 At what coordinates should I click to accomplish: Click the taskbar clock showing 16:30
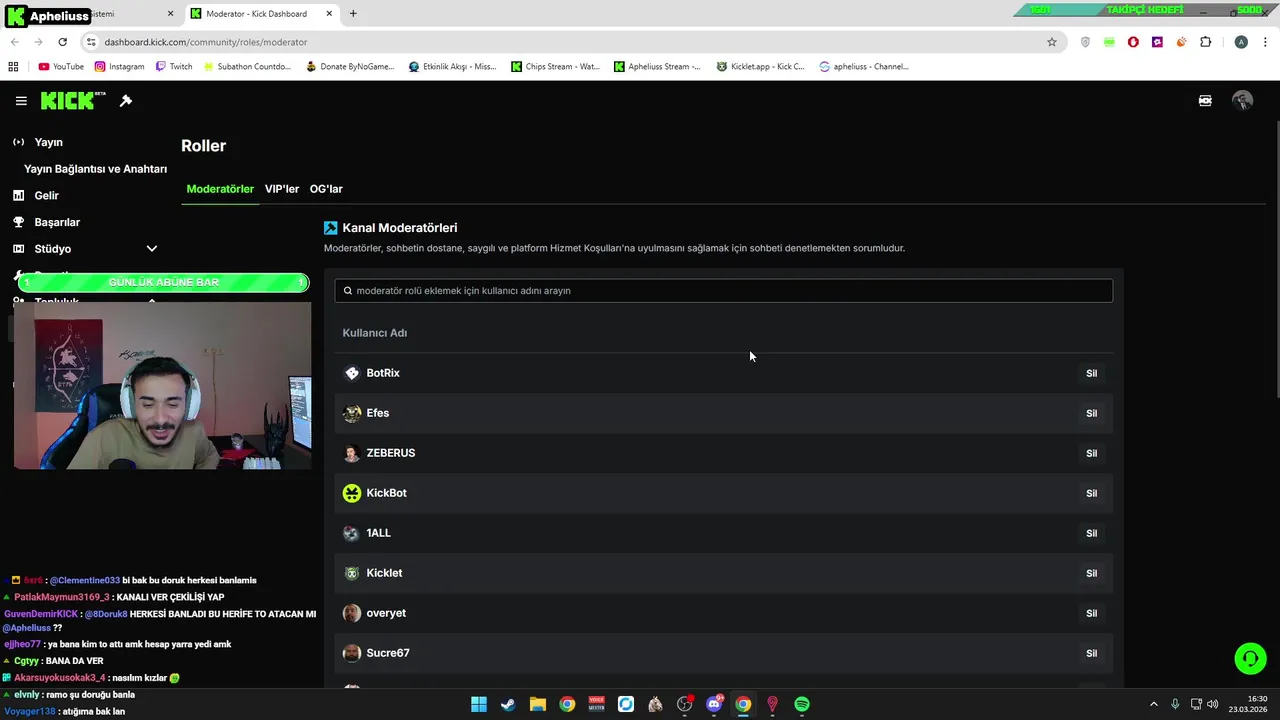point(1249,704)
